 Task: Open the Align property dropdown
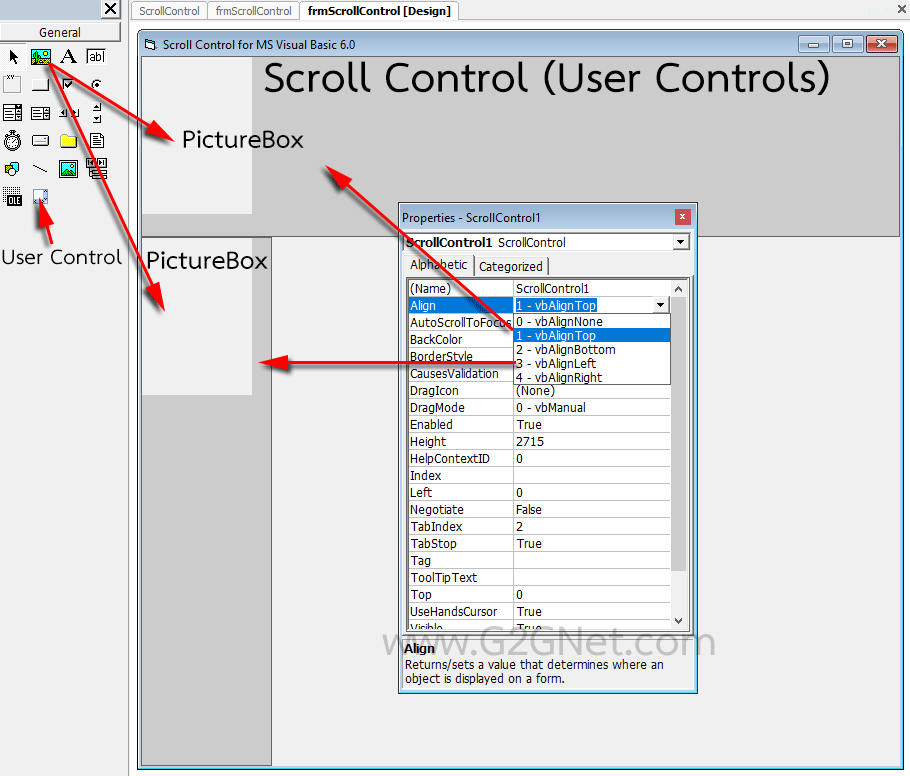point(659,305)
